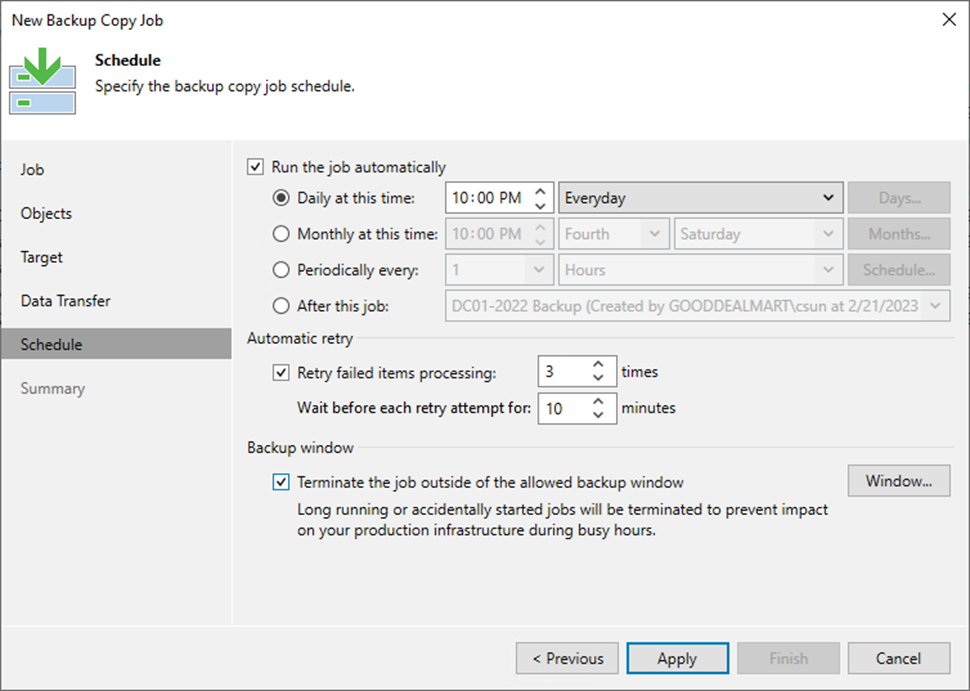This screenshot has width=970, height=691.
Task: Uncheck "Retry failed items processing"
Action: pos(279,371)
